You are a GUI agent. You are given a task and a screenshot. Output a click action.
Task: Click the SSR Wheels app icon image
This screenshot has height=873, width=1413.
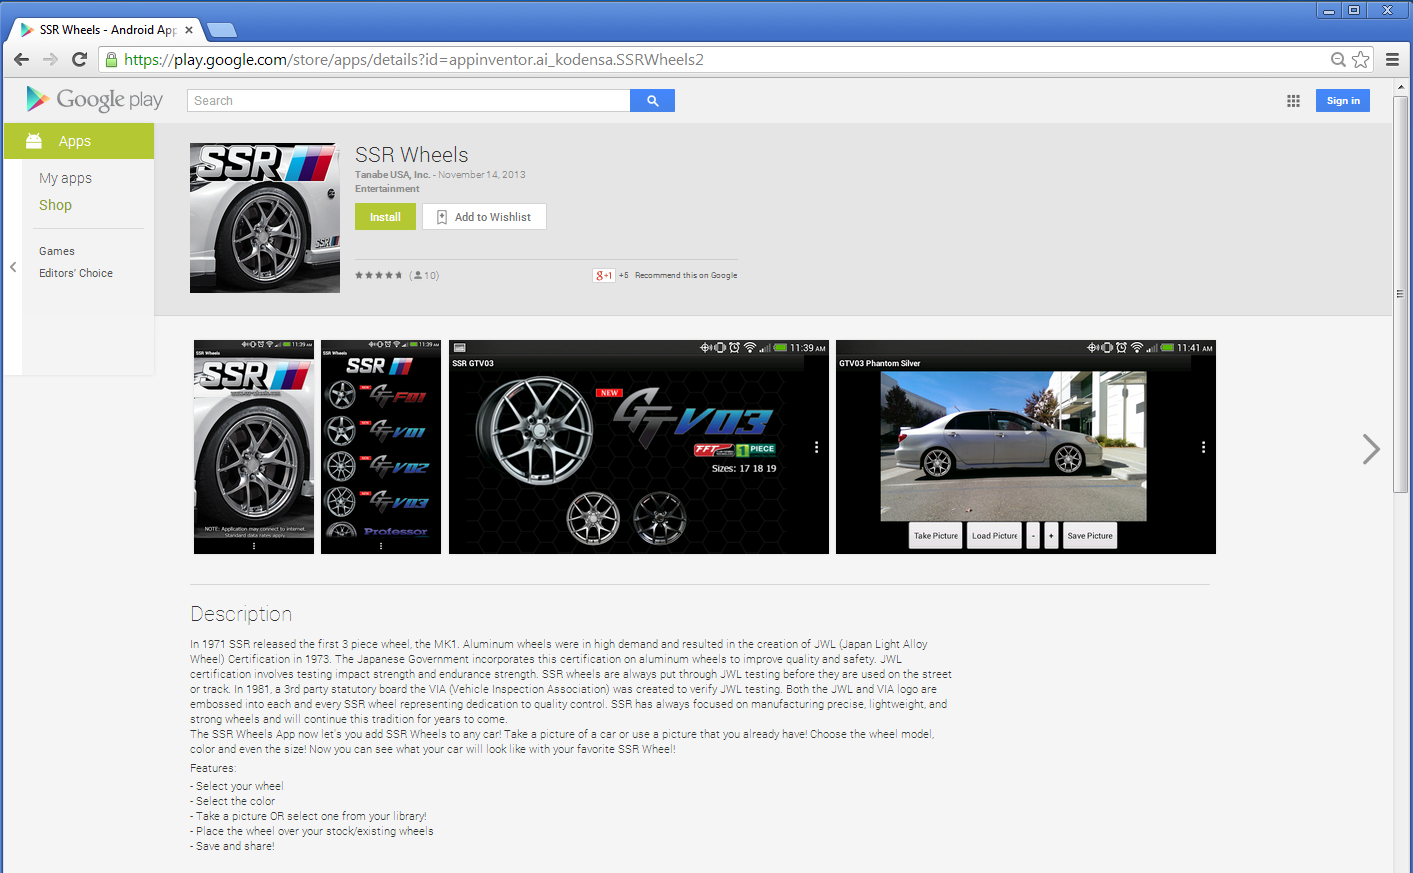[x=265, y=218]
